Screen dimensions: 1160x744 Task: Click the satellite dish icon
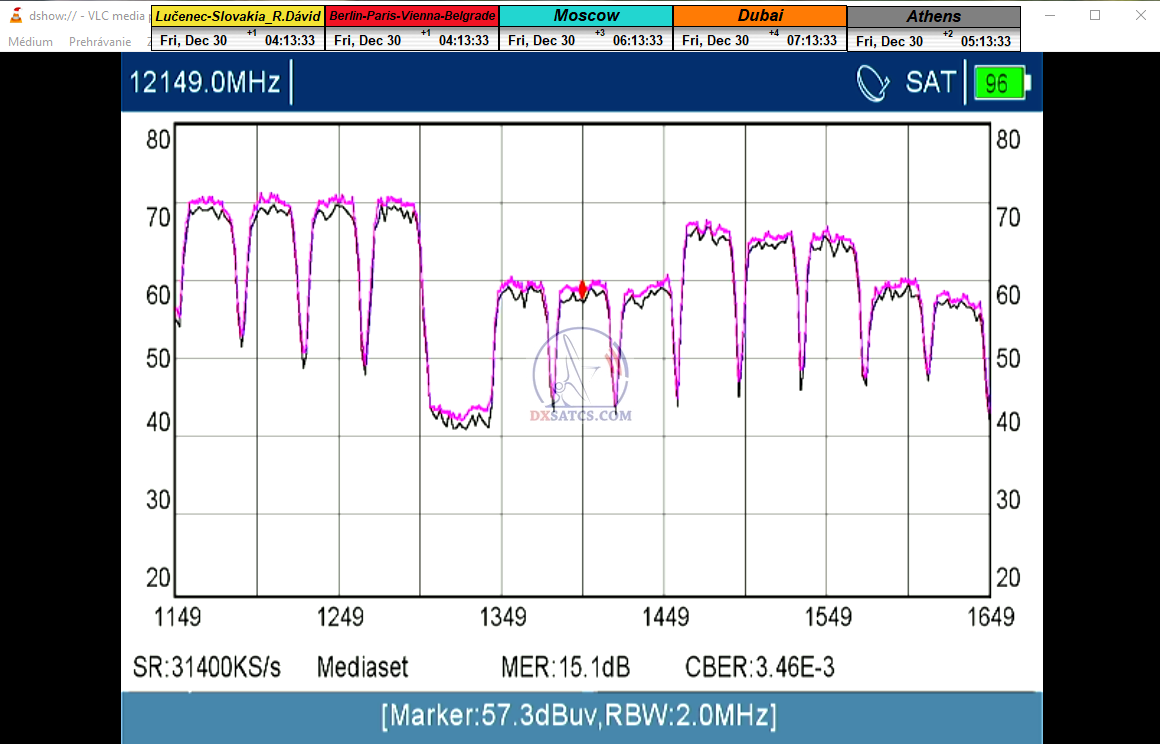pyautogui.click(x=873, y=82)
